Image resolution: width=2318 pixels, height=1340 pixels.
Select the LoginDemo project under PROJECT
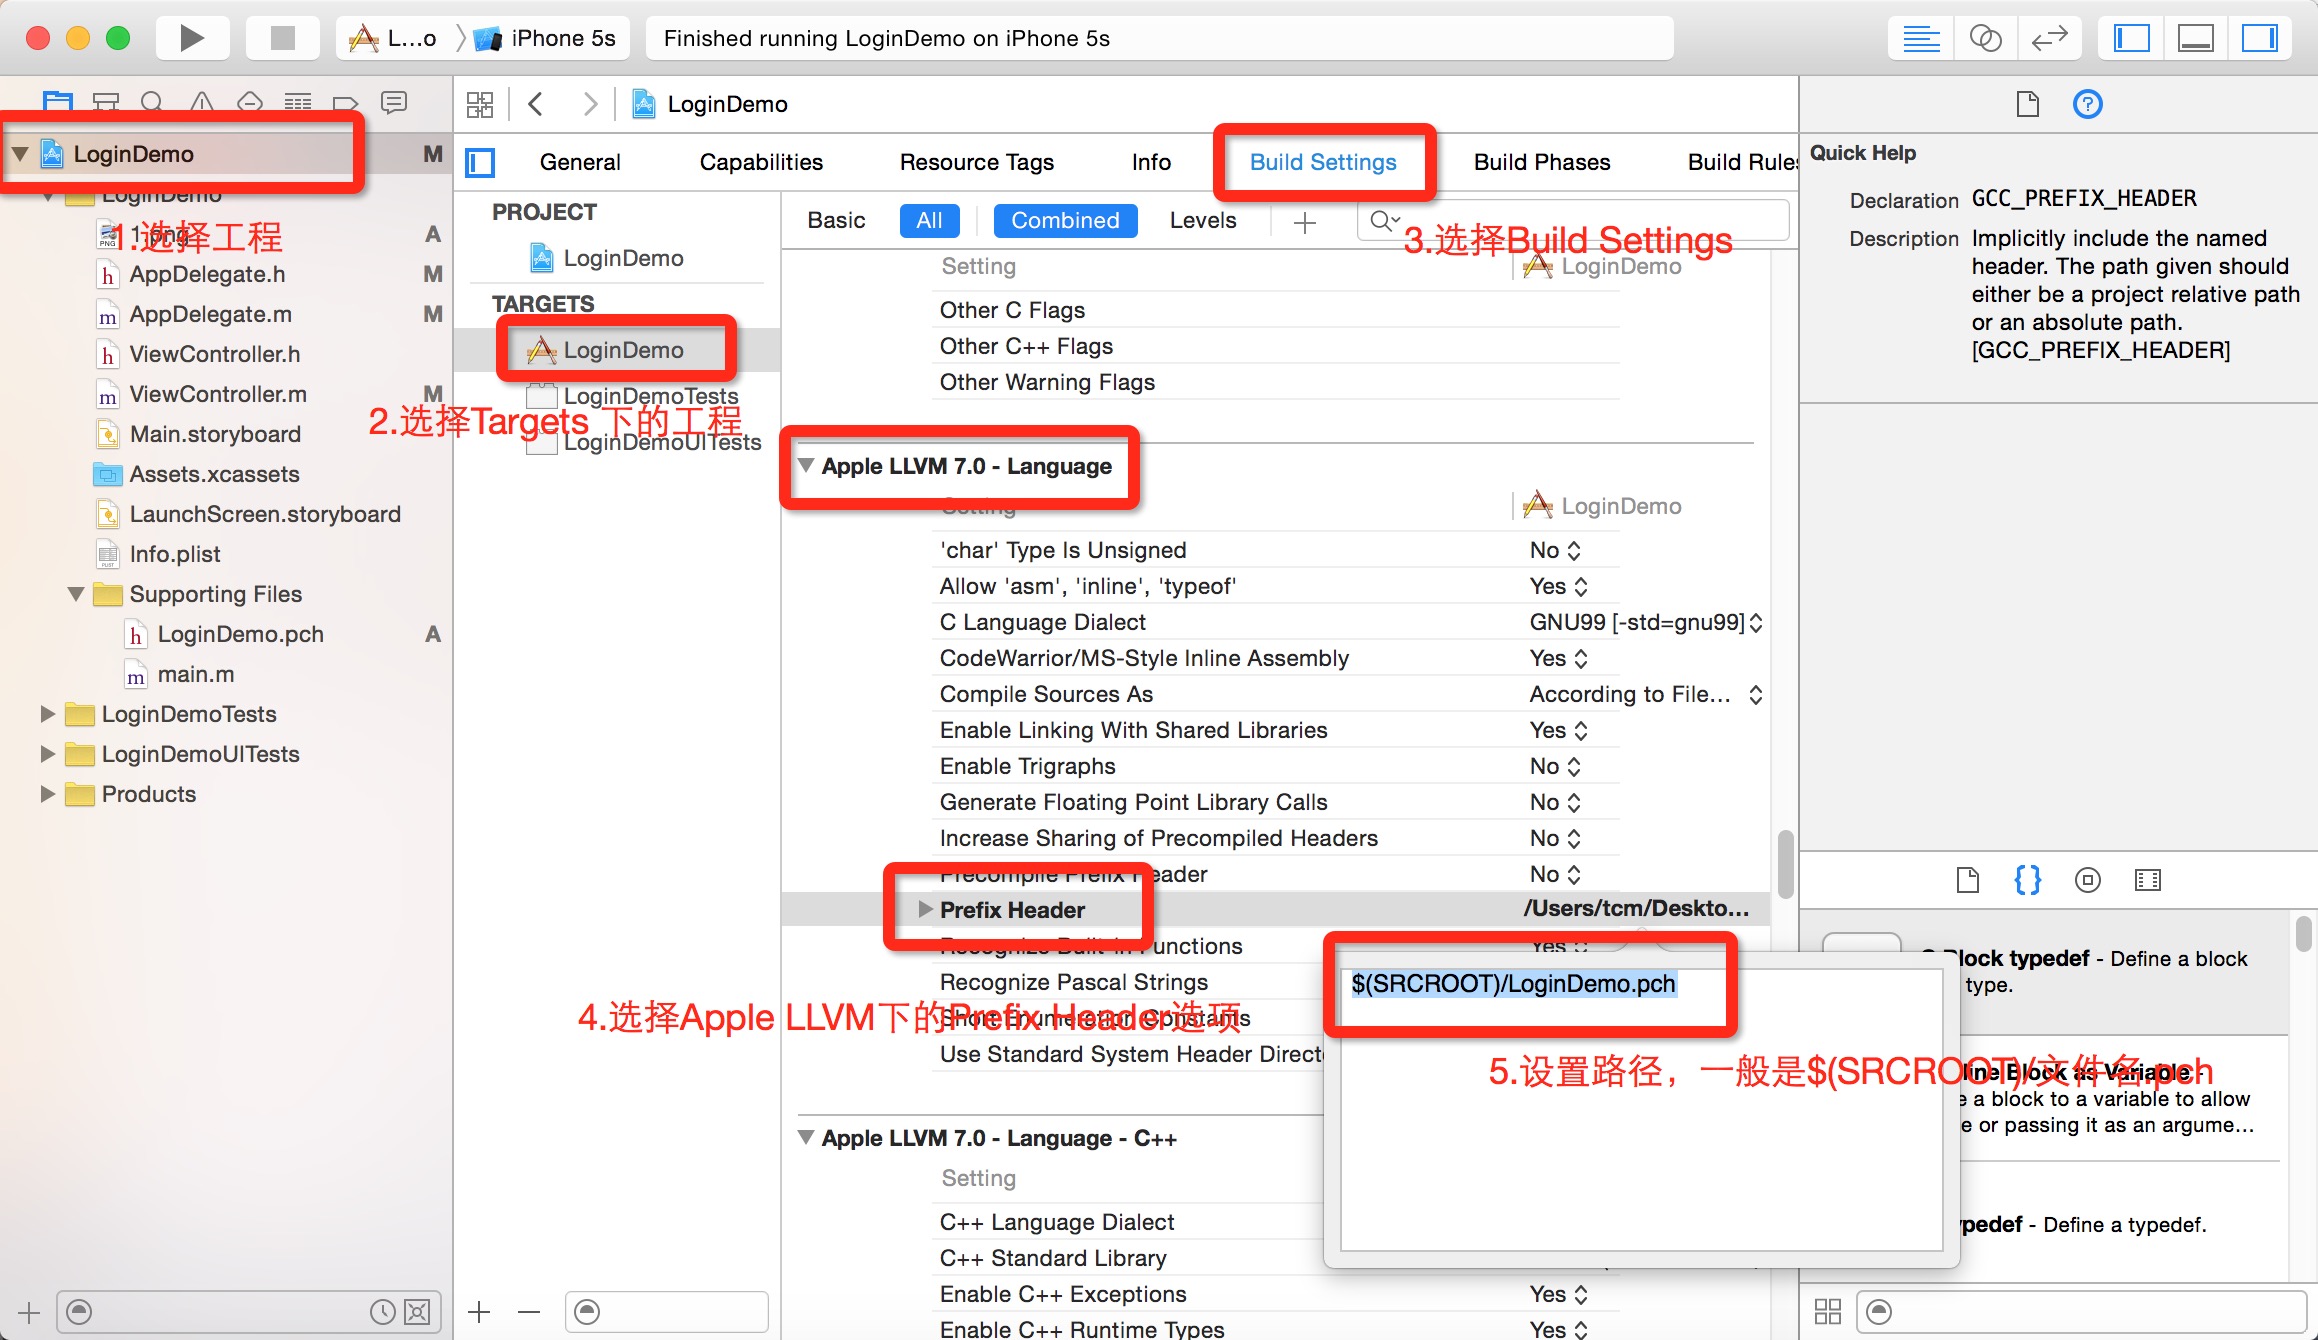[x=608, y=258]
